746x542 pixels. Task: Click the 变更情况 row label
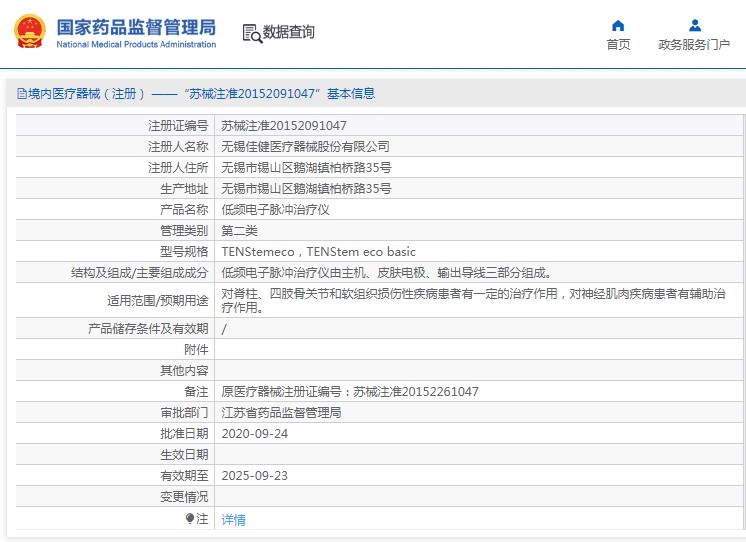tap(184, 496)
